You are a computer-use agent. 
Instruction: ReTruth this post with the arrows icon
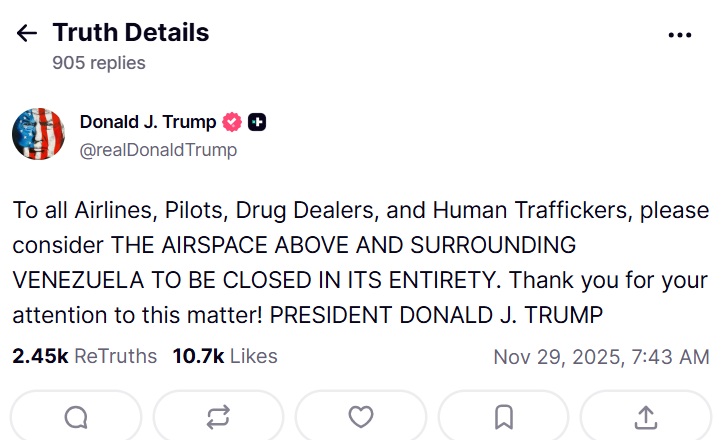[218, 417]
